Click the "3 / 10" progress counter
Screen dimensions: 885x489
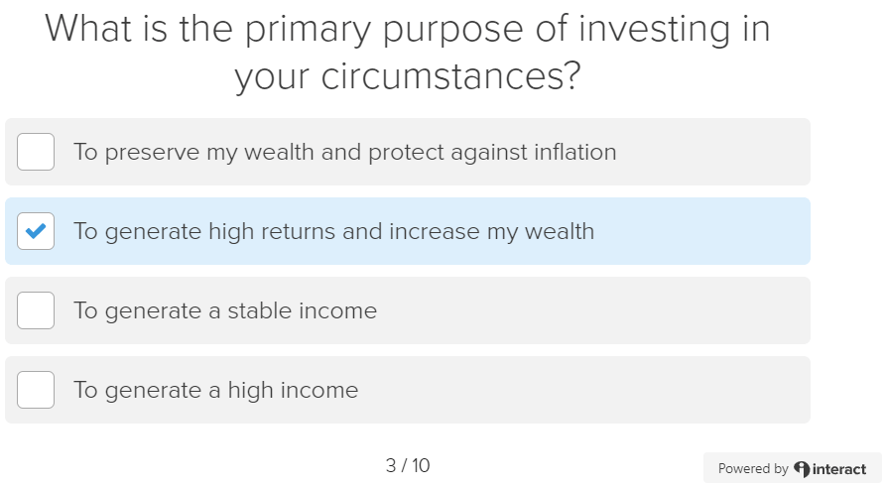point(408,465)
